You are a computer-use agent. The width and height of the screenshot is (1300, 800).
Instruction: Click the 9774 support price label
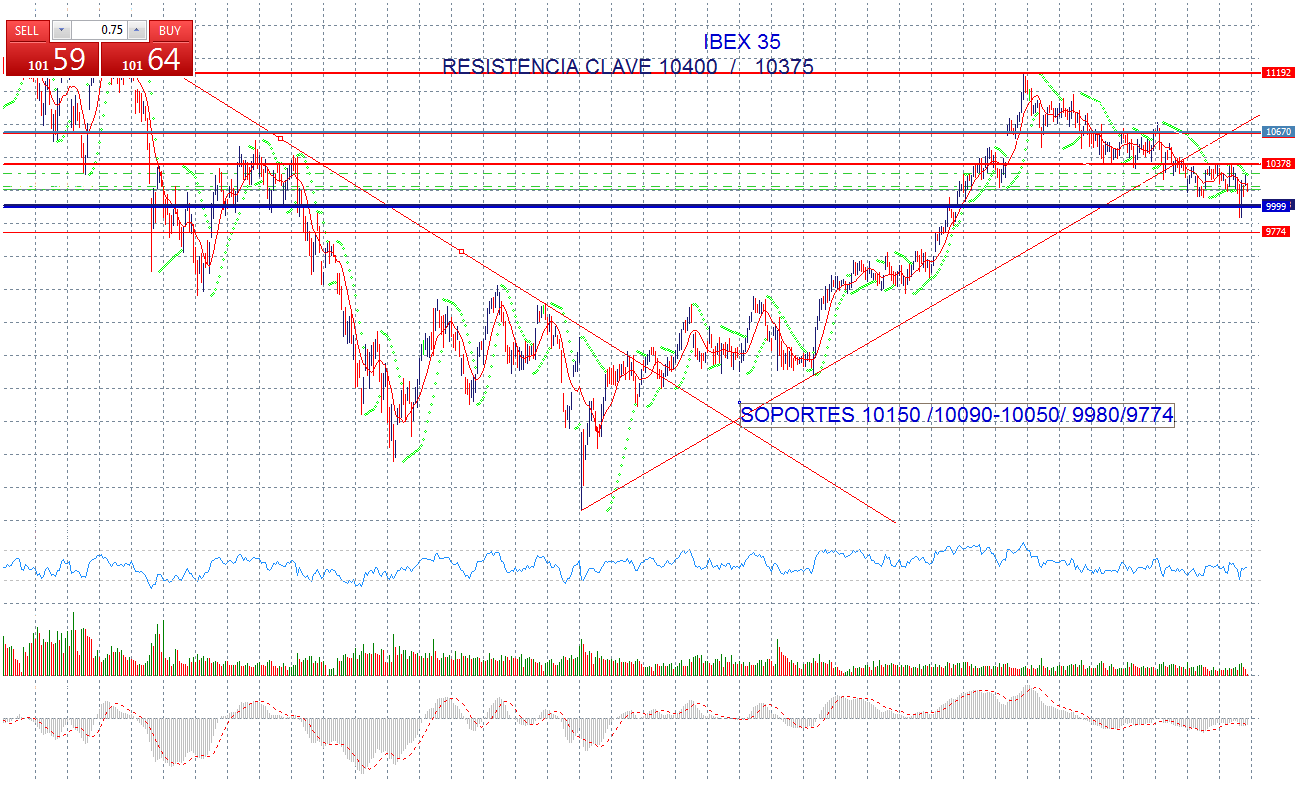coord(1276,231)
